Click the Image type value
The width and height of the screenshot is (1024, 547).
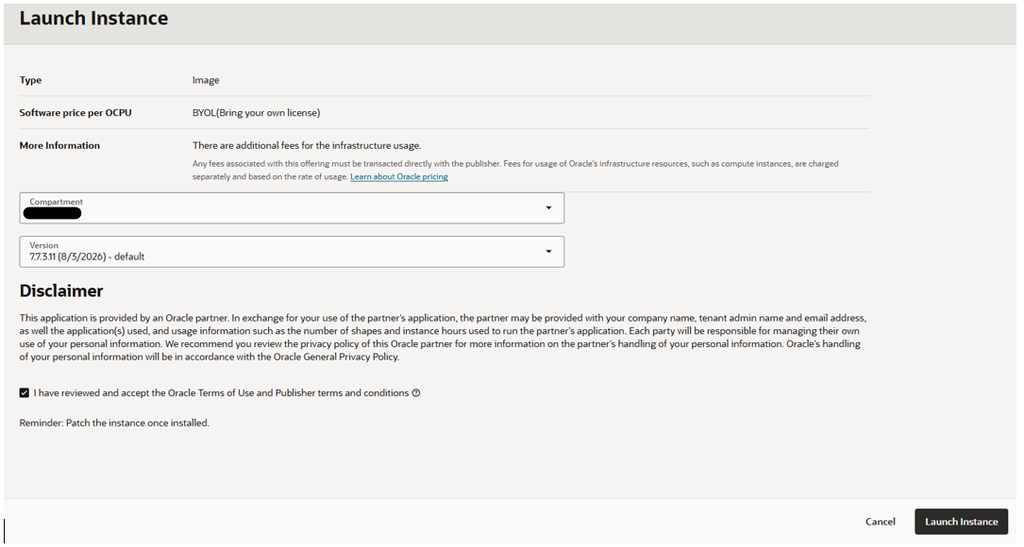coord(206,80)
